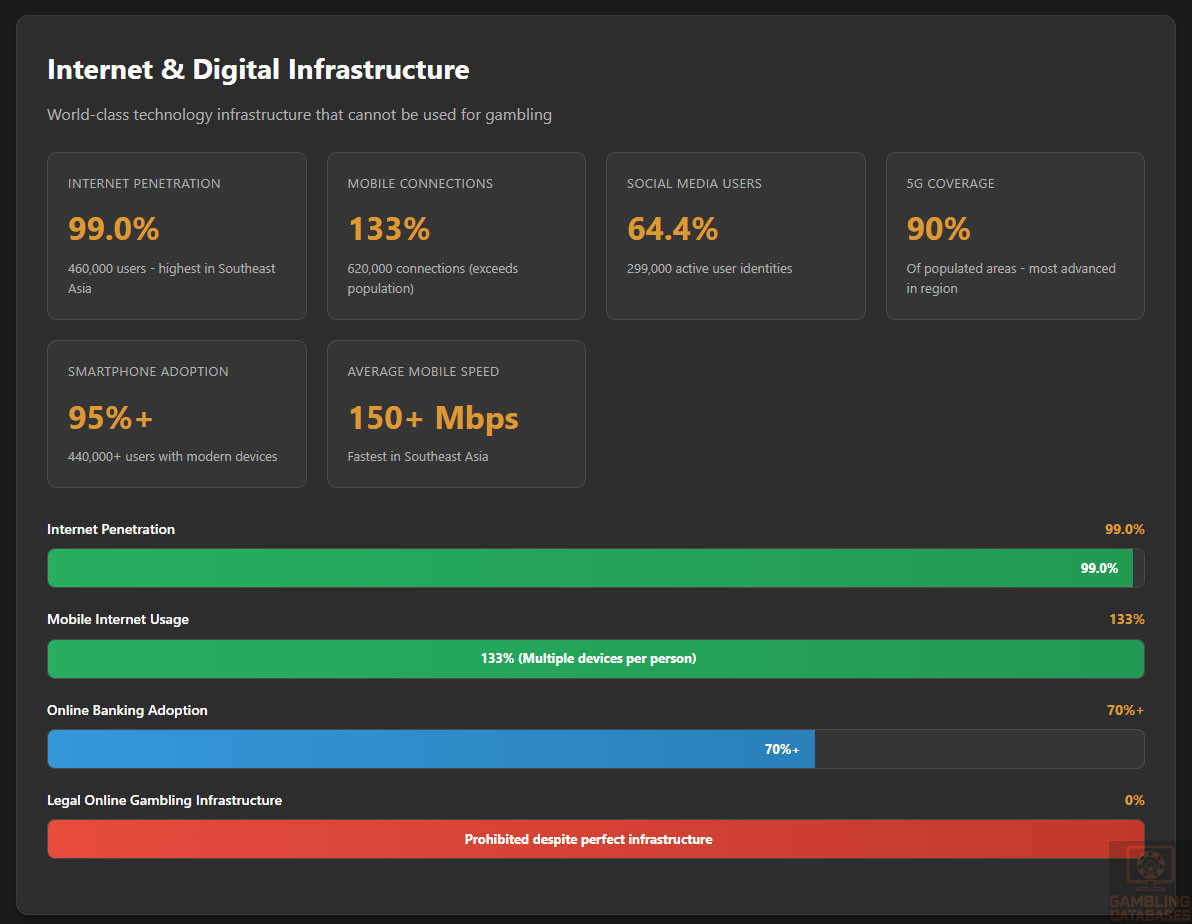
Task: Click the Internet & Digital Infrastructure heading
Action: [258, 69]
